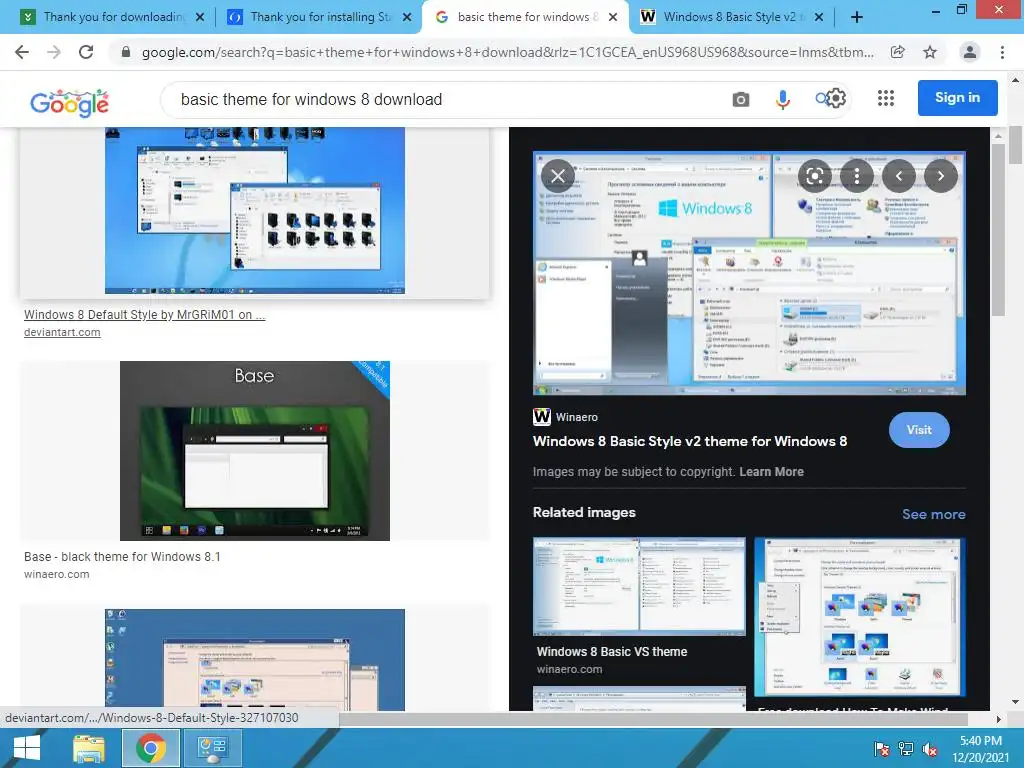Image resolution: width=1024 pixels, height=768 pixels.
Task: Share this page via the share icon
Action: coord(898,52)
